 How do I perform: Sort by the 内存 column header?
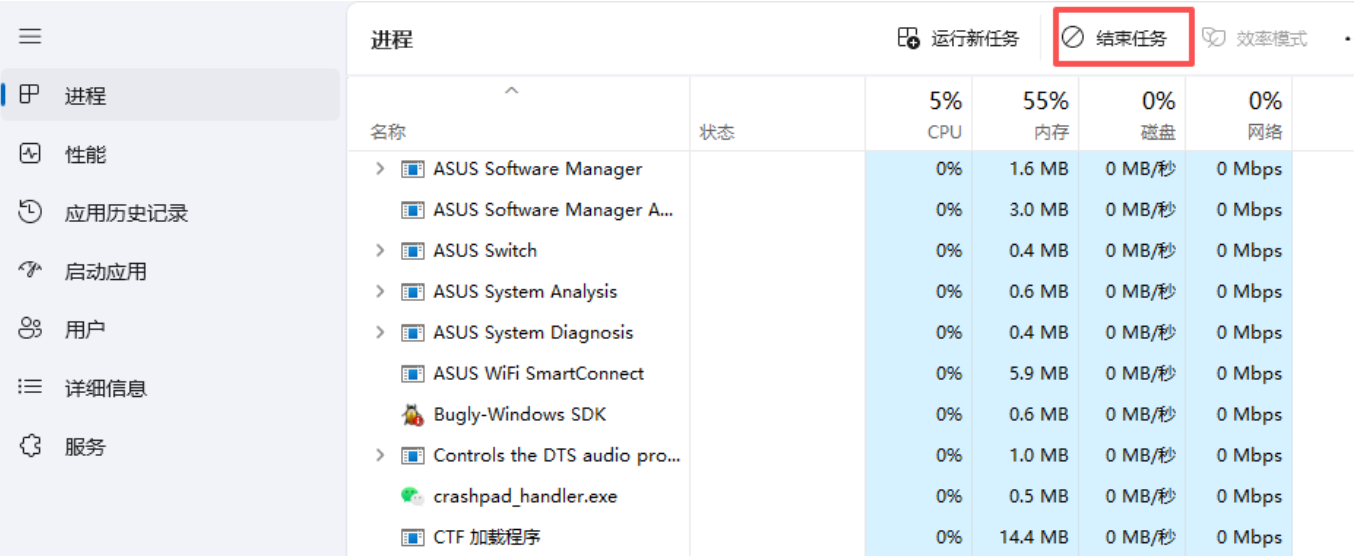click(x=1051, y=132)
